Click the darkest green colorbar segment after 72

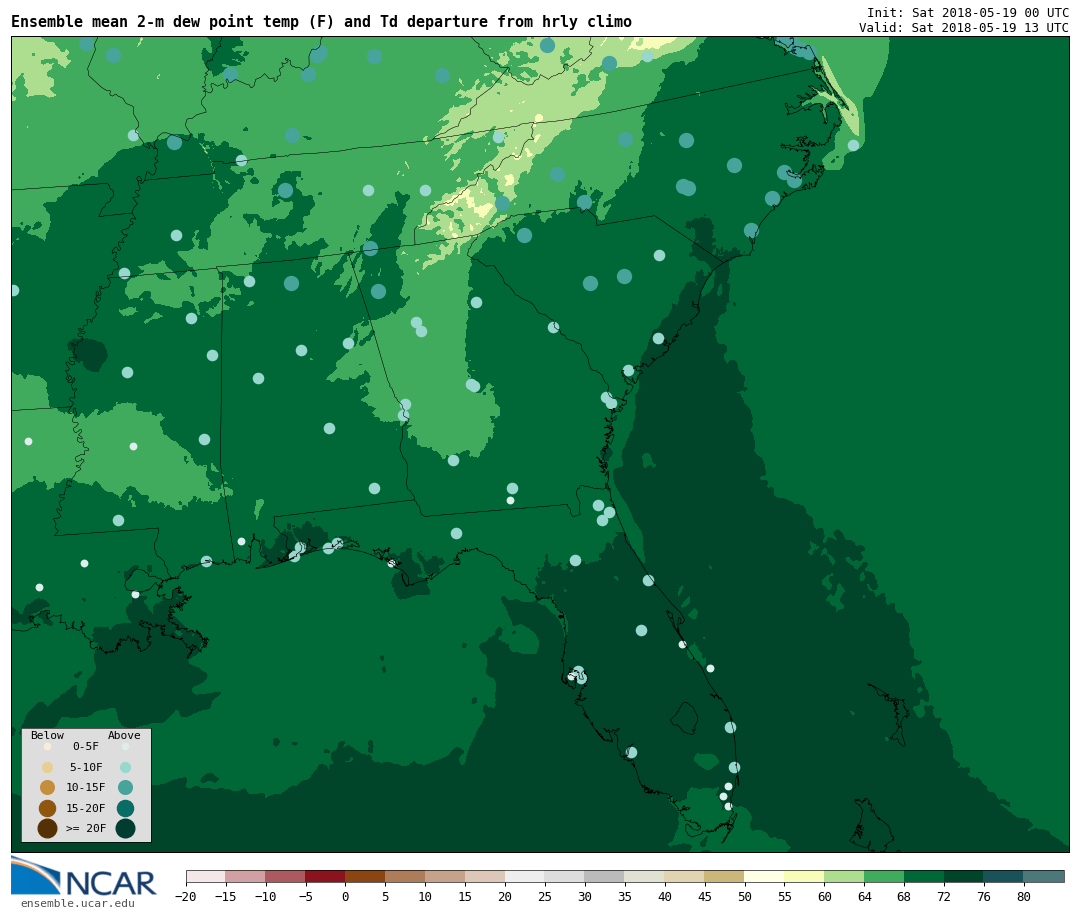coord(964,876)
